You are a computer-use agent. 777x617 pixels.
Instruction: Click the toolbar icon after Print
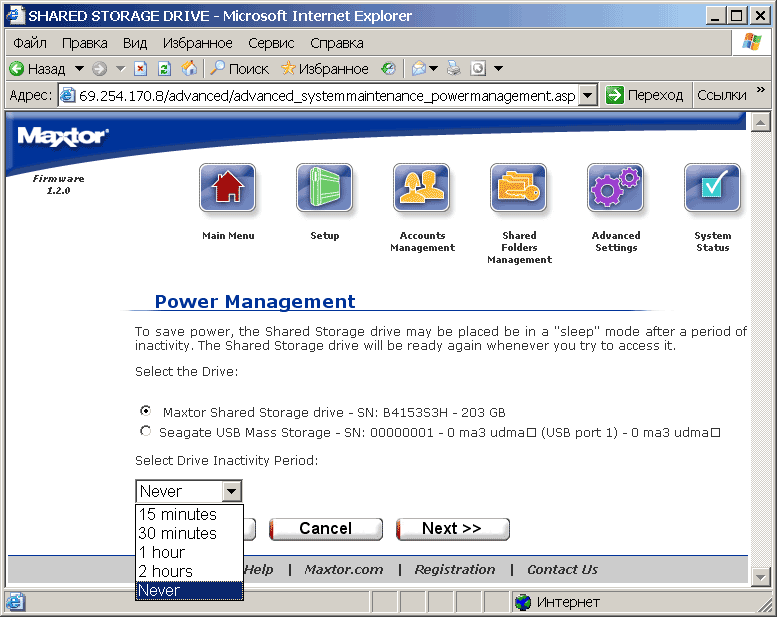(x=478, y=68)
